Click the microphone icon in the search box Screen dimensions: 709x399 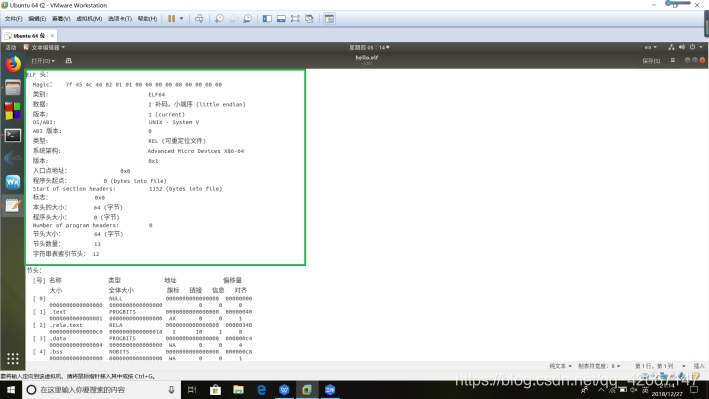[x=171, y=390]
